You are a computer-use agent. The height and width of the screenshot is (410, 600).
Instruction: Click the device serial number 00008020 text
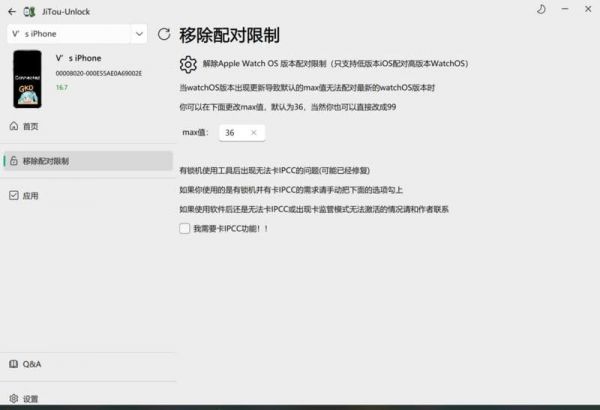(x=99, y=74)
